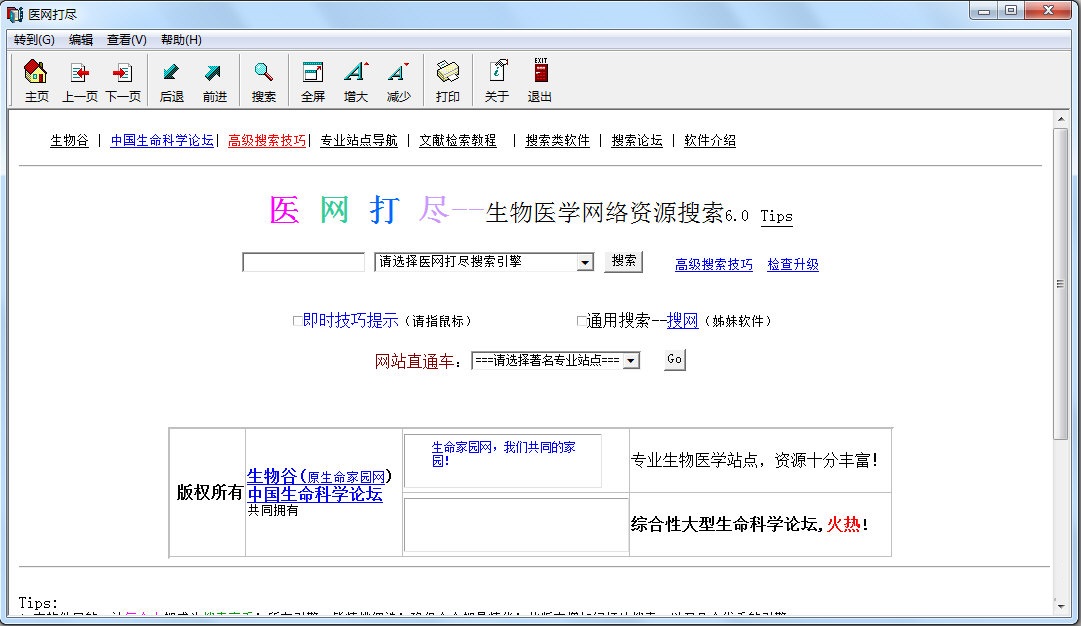Click the 主页 home icon
The image size is (1081, 626).
pyautogui.click(x=35, y=80)
